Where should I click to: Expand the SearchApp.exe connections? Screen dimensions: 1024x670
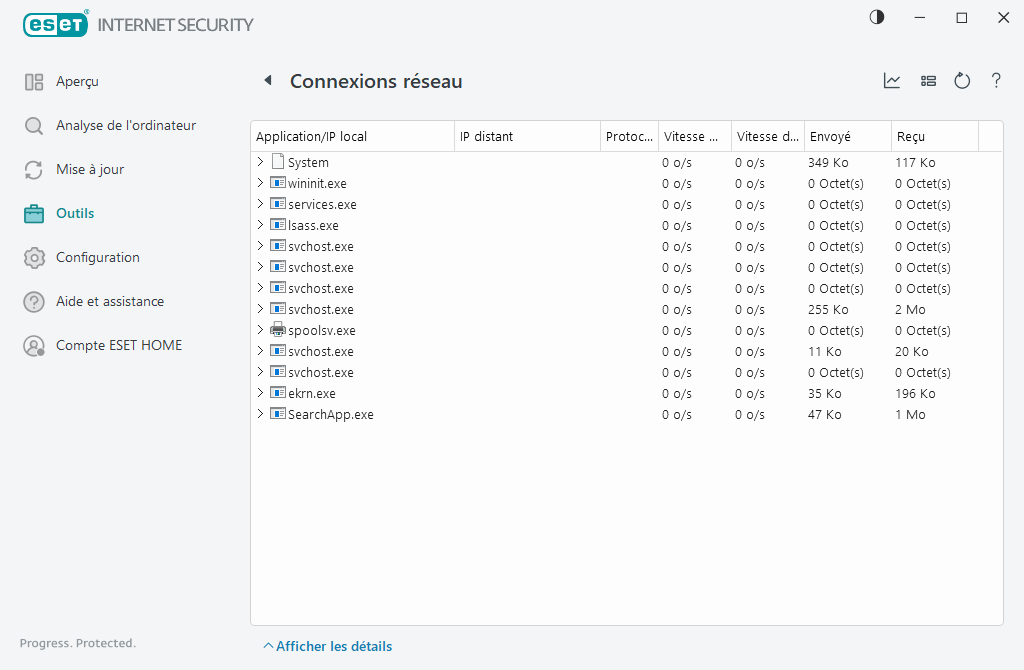261,414
